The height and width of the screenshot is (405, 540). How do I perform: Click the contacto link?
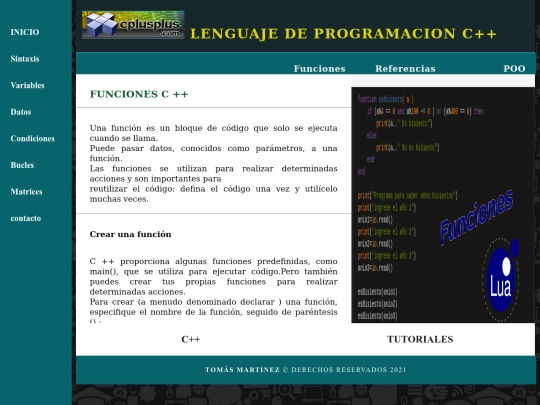tap(26, 218)
